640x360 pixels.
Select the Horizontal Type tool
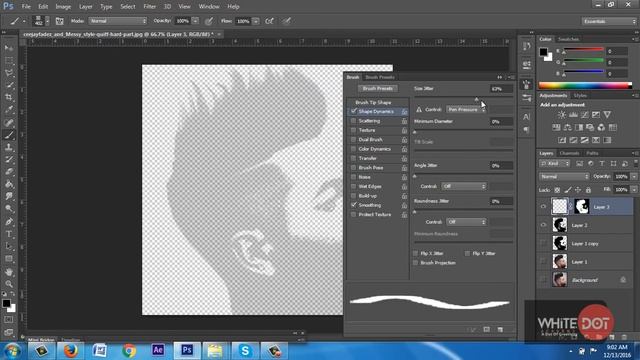point(9,234)
